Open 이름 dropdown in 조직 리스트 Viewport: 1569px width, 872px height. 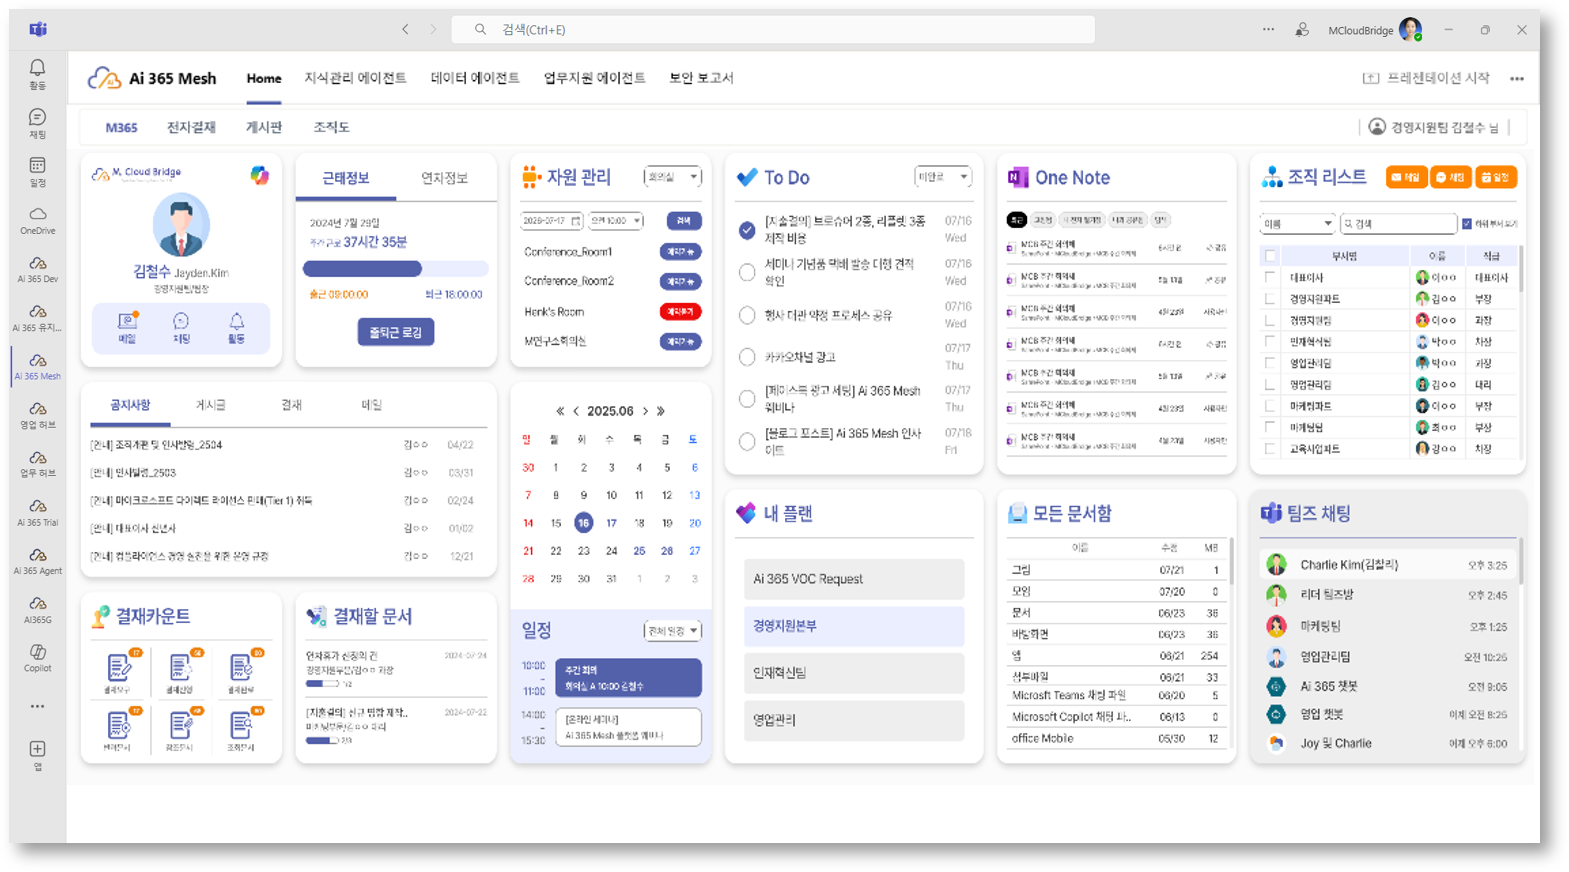1297,224
